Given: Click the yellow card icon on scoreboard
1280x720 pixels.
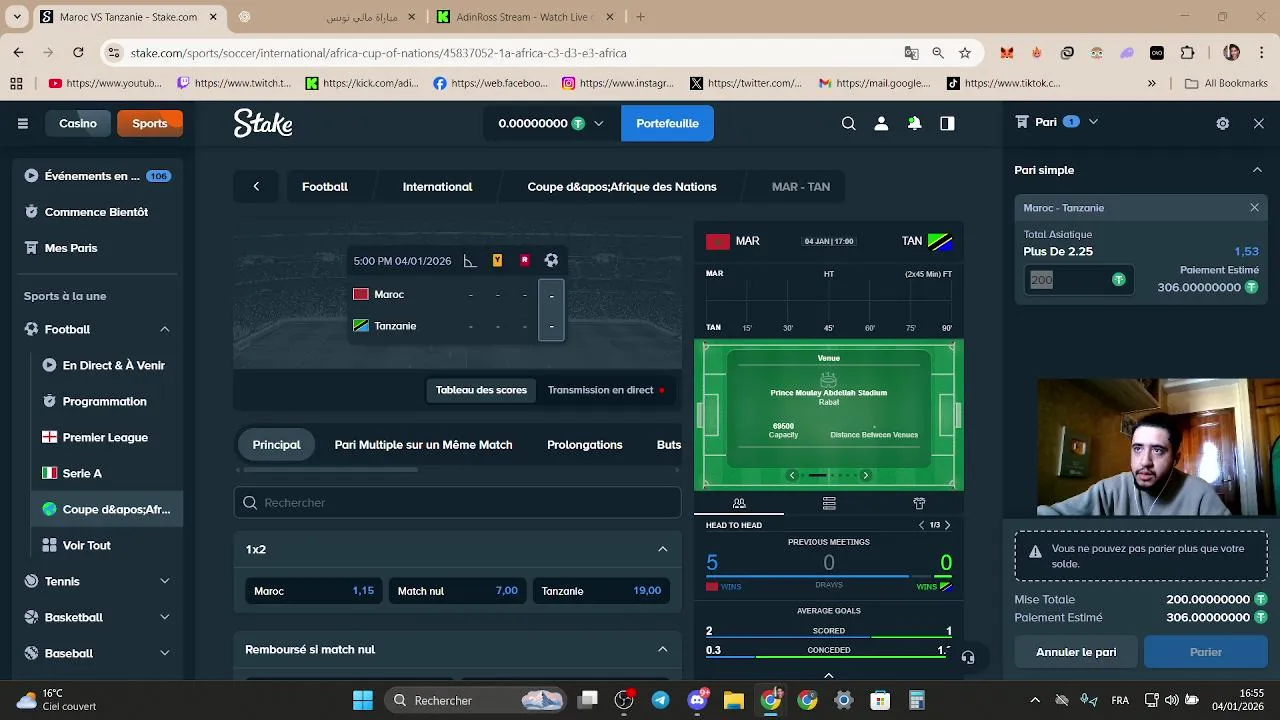Looking at the screenshot, I should [497, 261].
